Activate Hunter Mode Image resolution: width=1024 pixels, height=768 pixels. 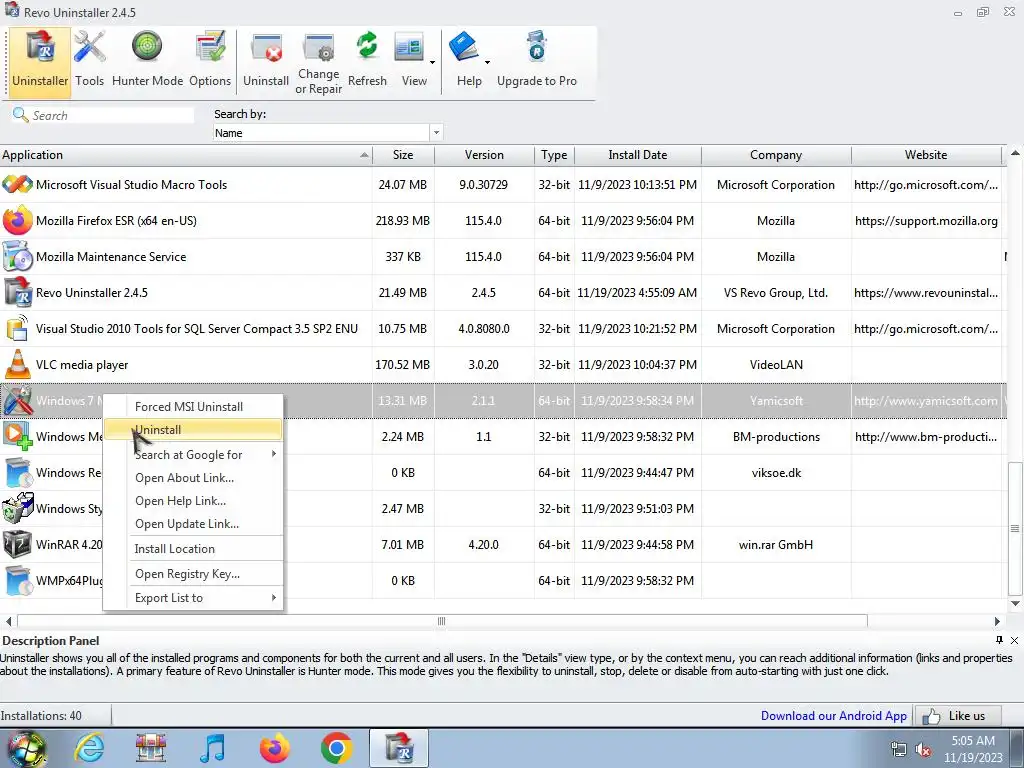147,61
